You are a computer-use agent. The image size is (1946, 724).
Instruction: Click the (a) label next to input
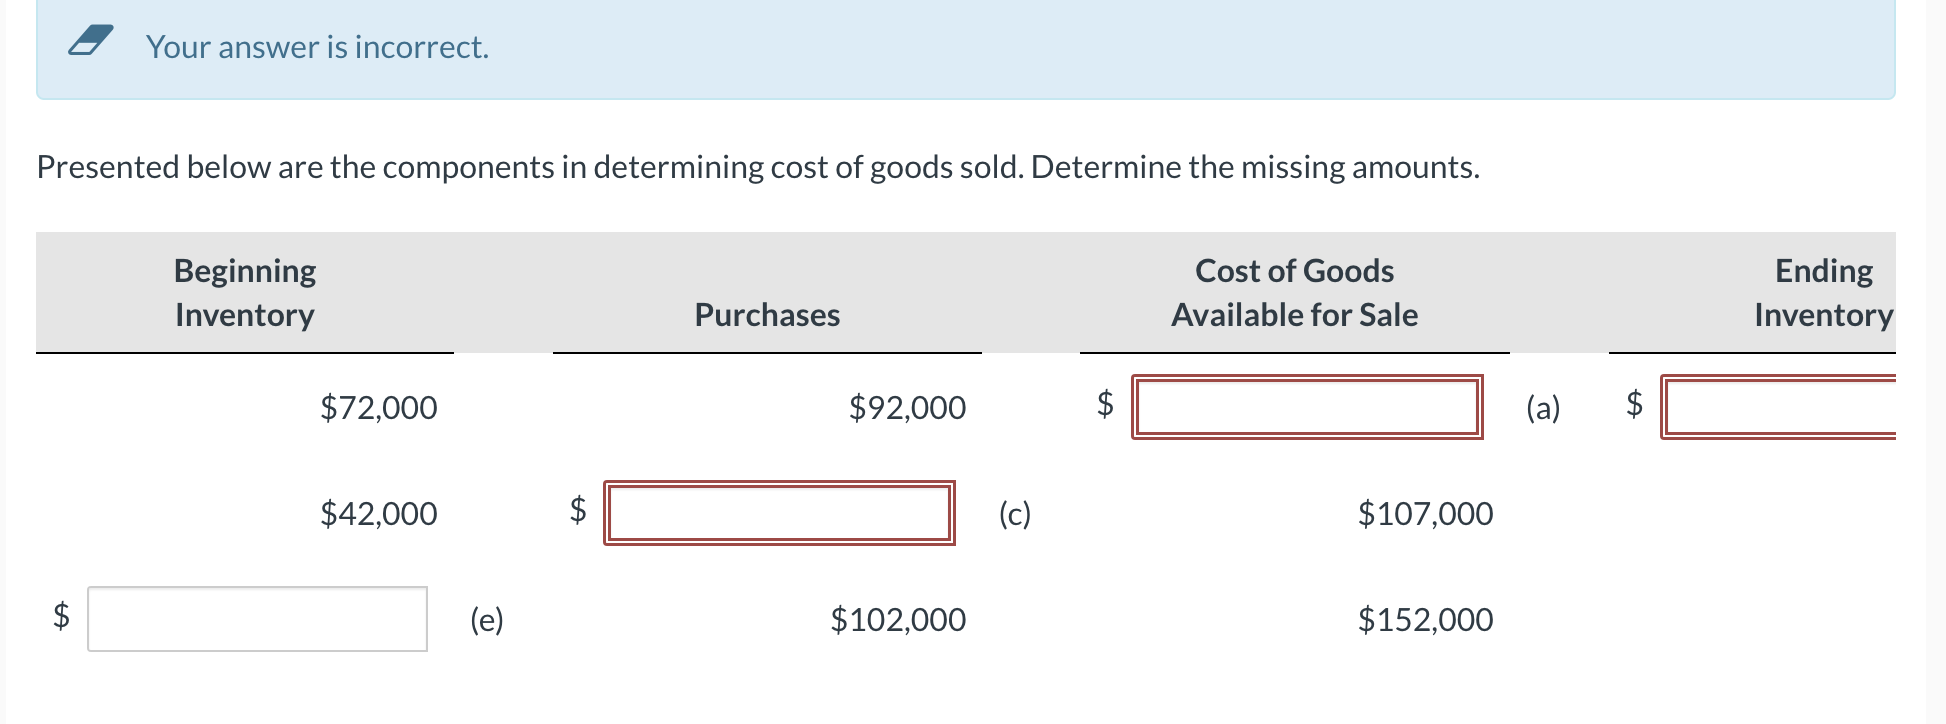(1543, 408)
